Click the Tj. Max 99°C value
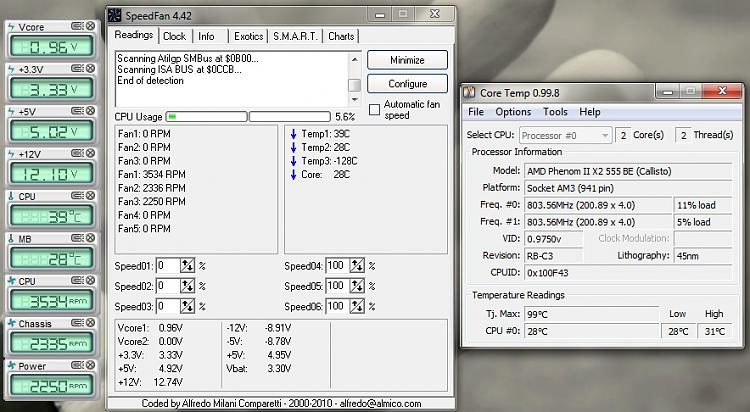Viewport: 750px width, 412px height. tap(591, 314)
